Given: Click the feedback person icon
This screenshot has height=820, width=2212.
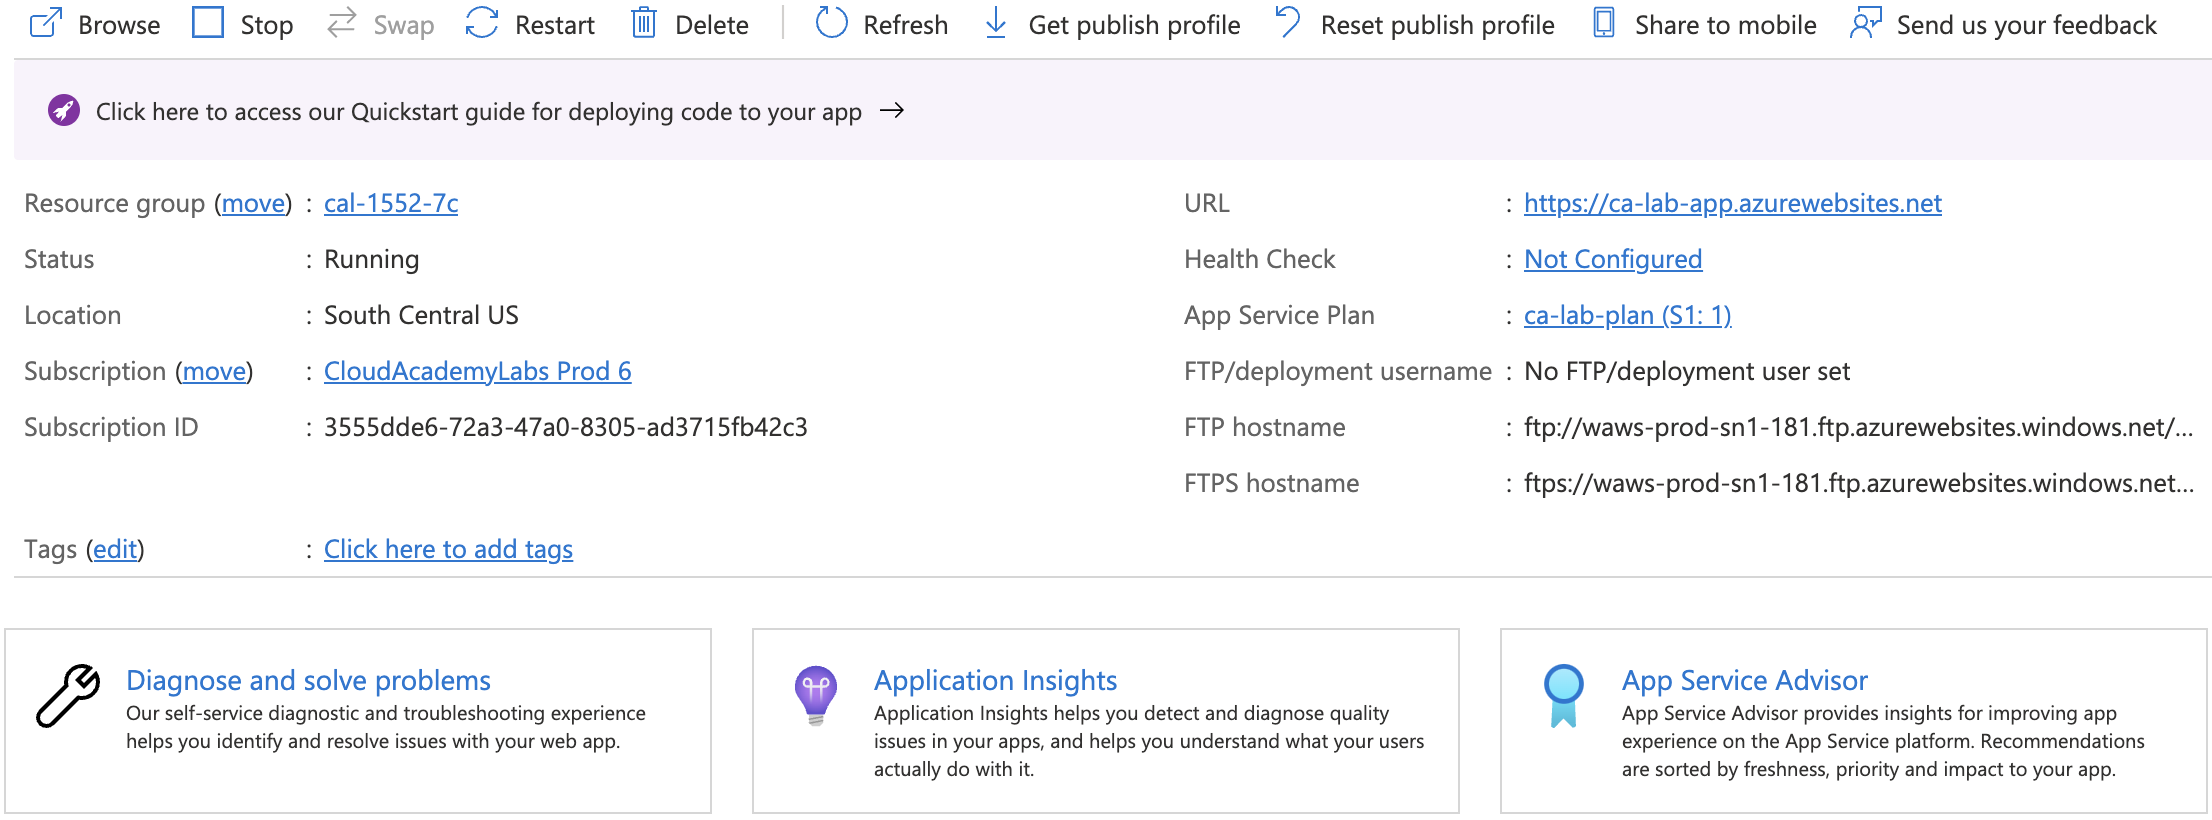Looking at the screenshot, I should (x=1866, y=23).
